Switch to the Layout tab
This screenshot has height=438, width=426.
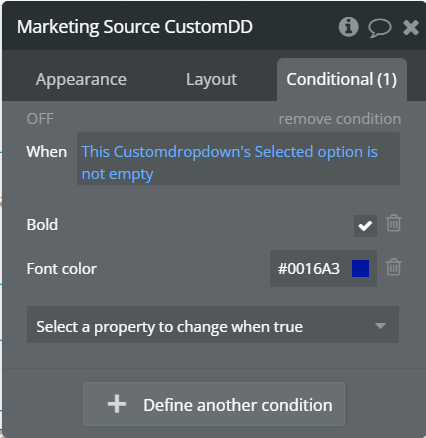click(211, 80)
